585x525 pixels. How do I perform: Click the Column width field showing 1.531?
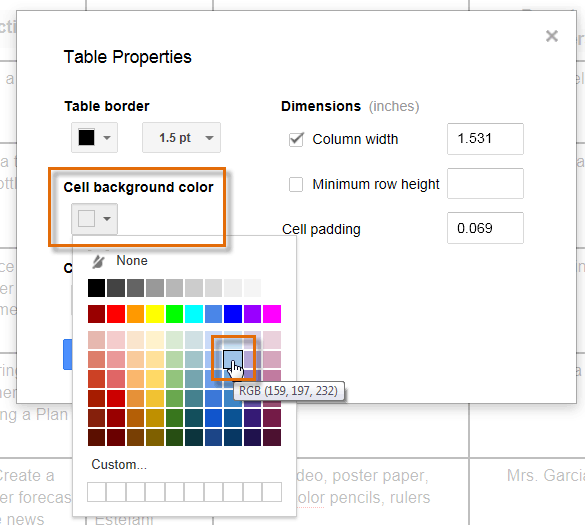pos(485,139)
